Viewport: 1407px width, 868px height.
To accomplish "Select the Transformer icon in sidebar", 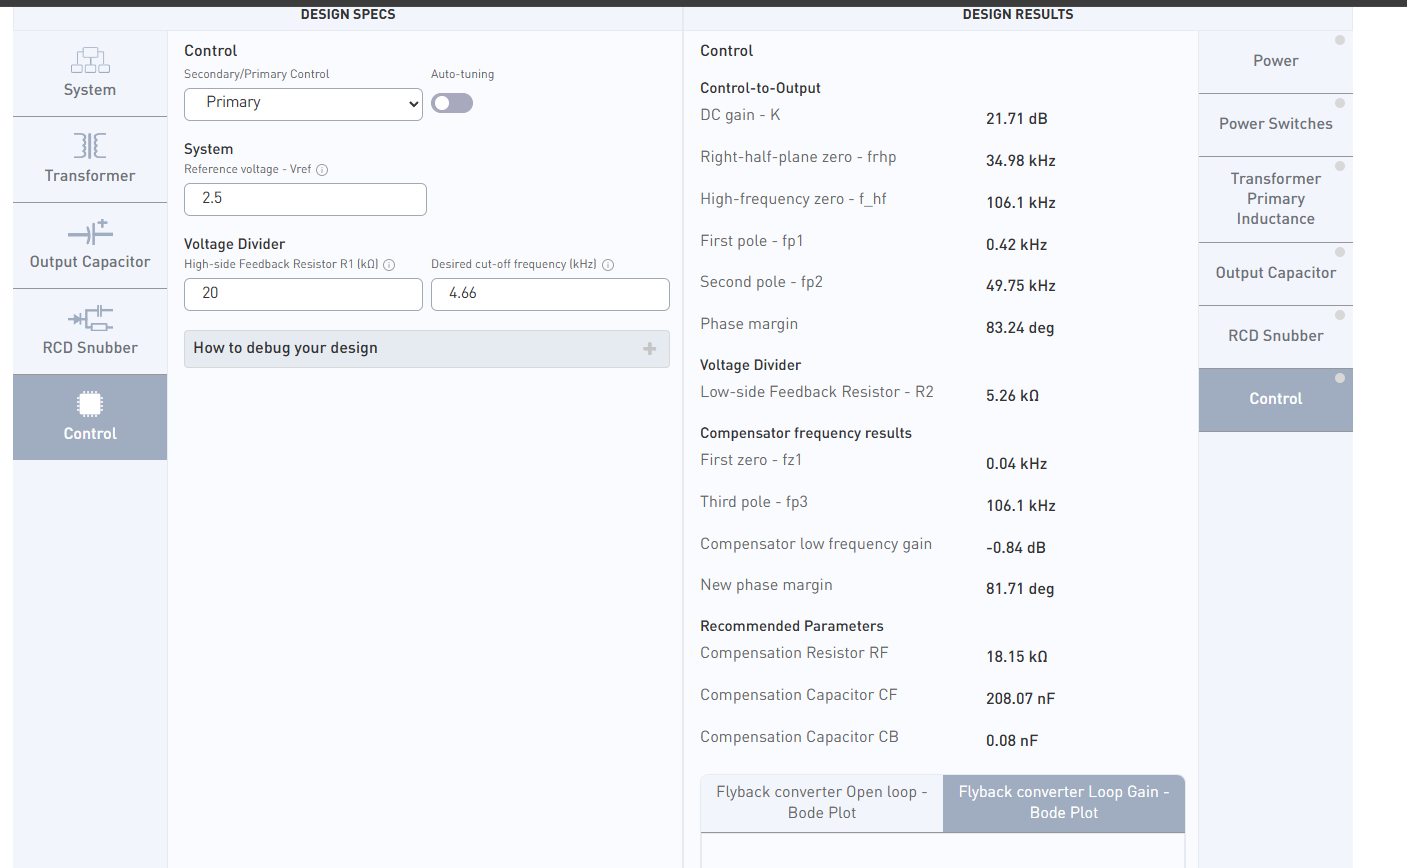I will click(90, 146).
